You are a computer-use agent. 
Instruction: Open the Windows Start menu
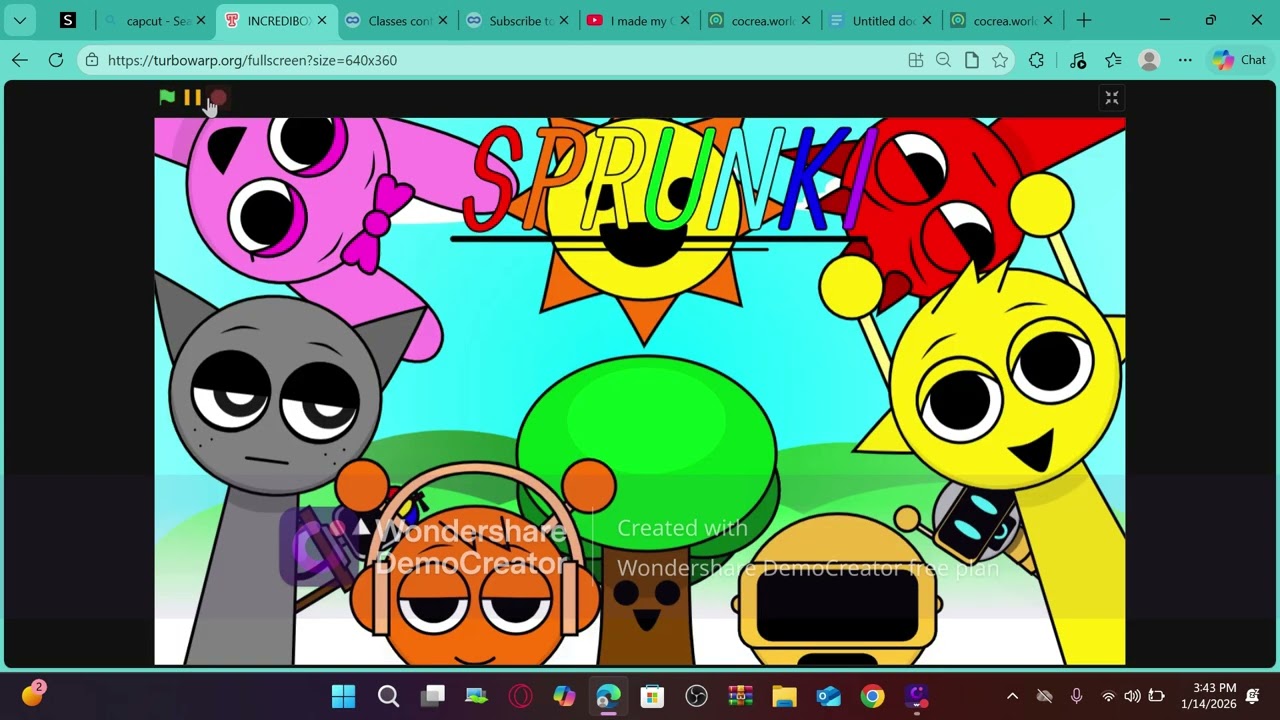pyautogui.click(x=343, y=696)
